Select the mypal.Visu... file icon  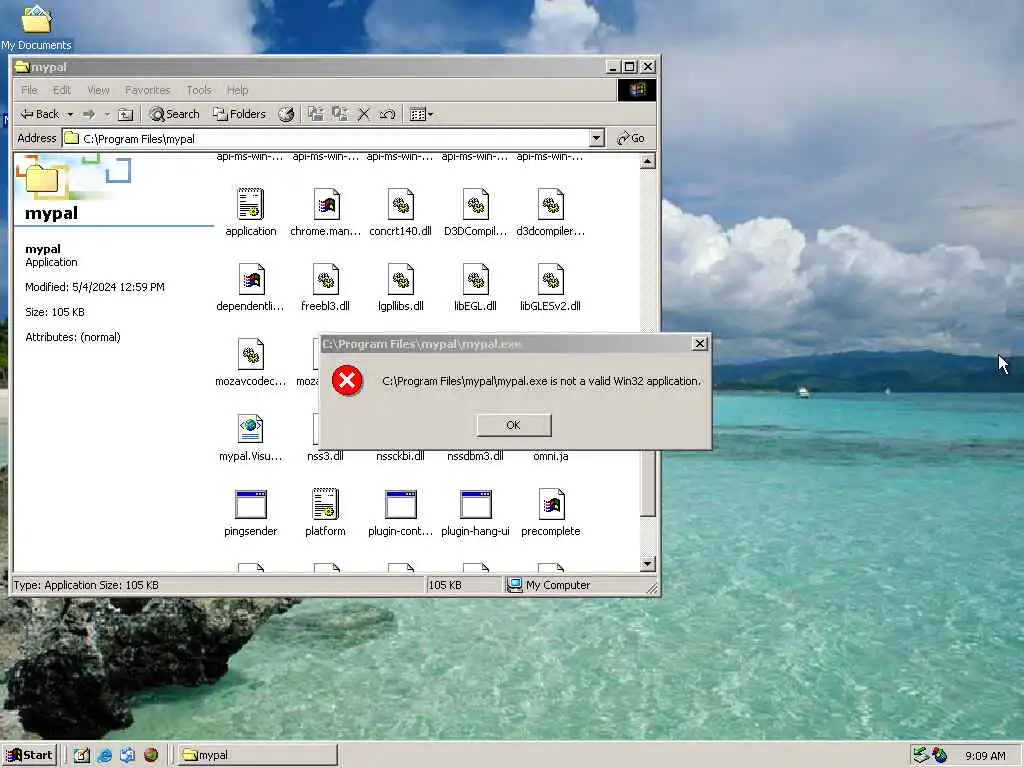coord(251,430)
